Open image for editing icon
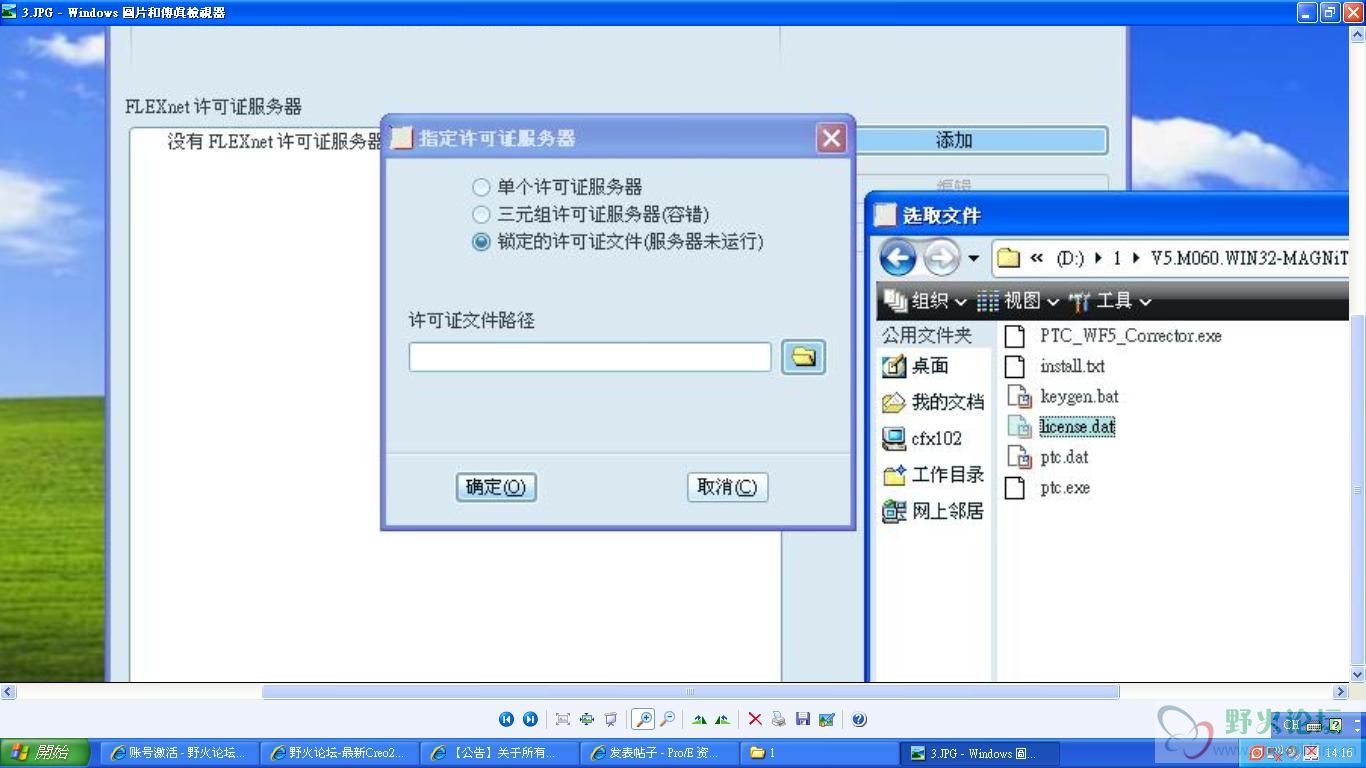Viewport: 1366px width, 768px height. [827, 719]
